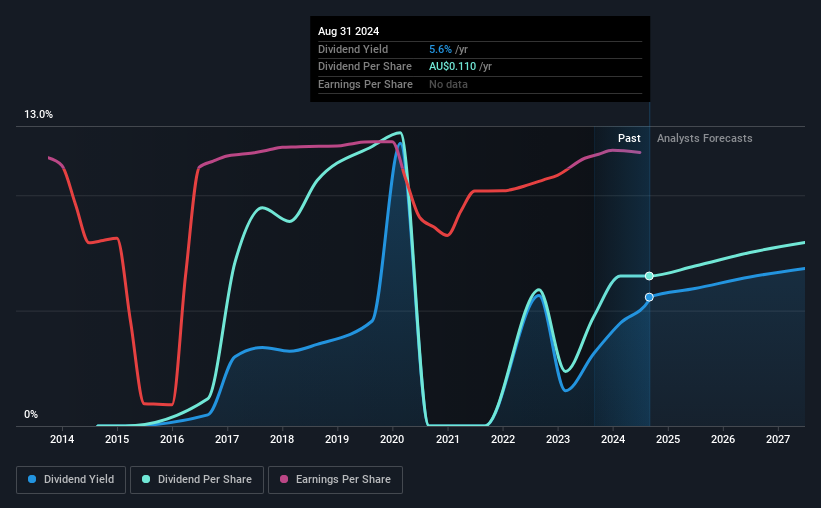Click the tooltip 'Dividend Per Share' row label
Viewport: 821px width, 508px height.
(365, 67)
